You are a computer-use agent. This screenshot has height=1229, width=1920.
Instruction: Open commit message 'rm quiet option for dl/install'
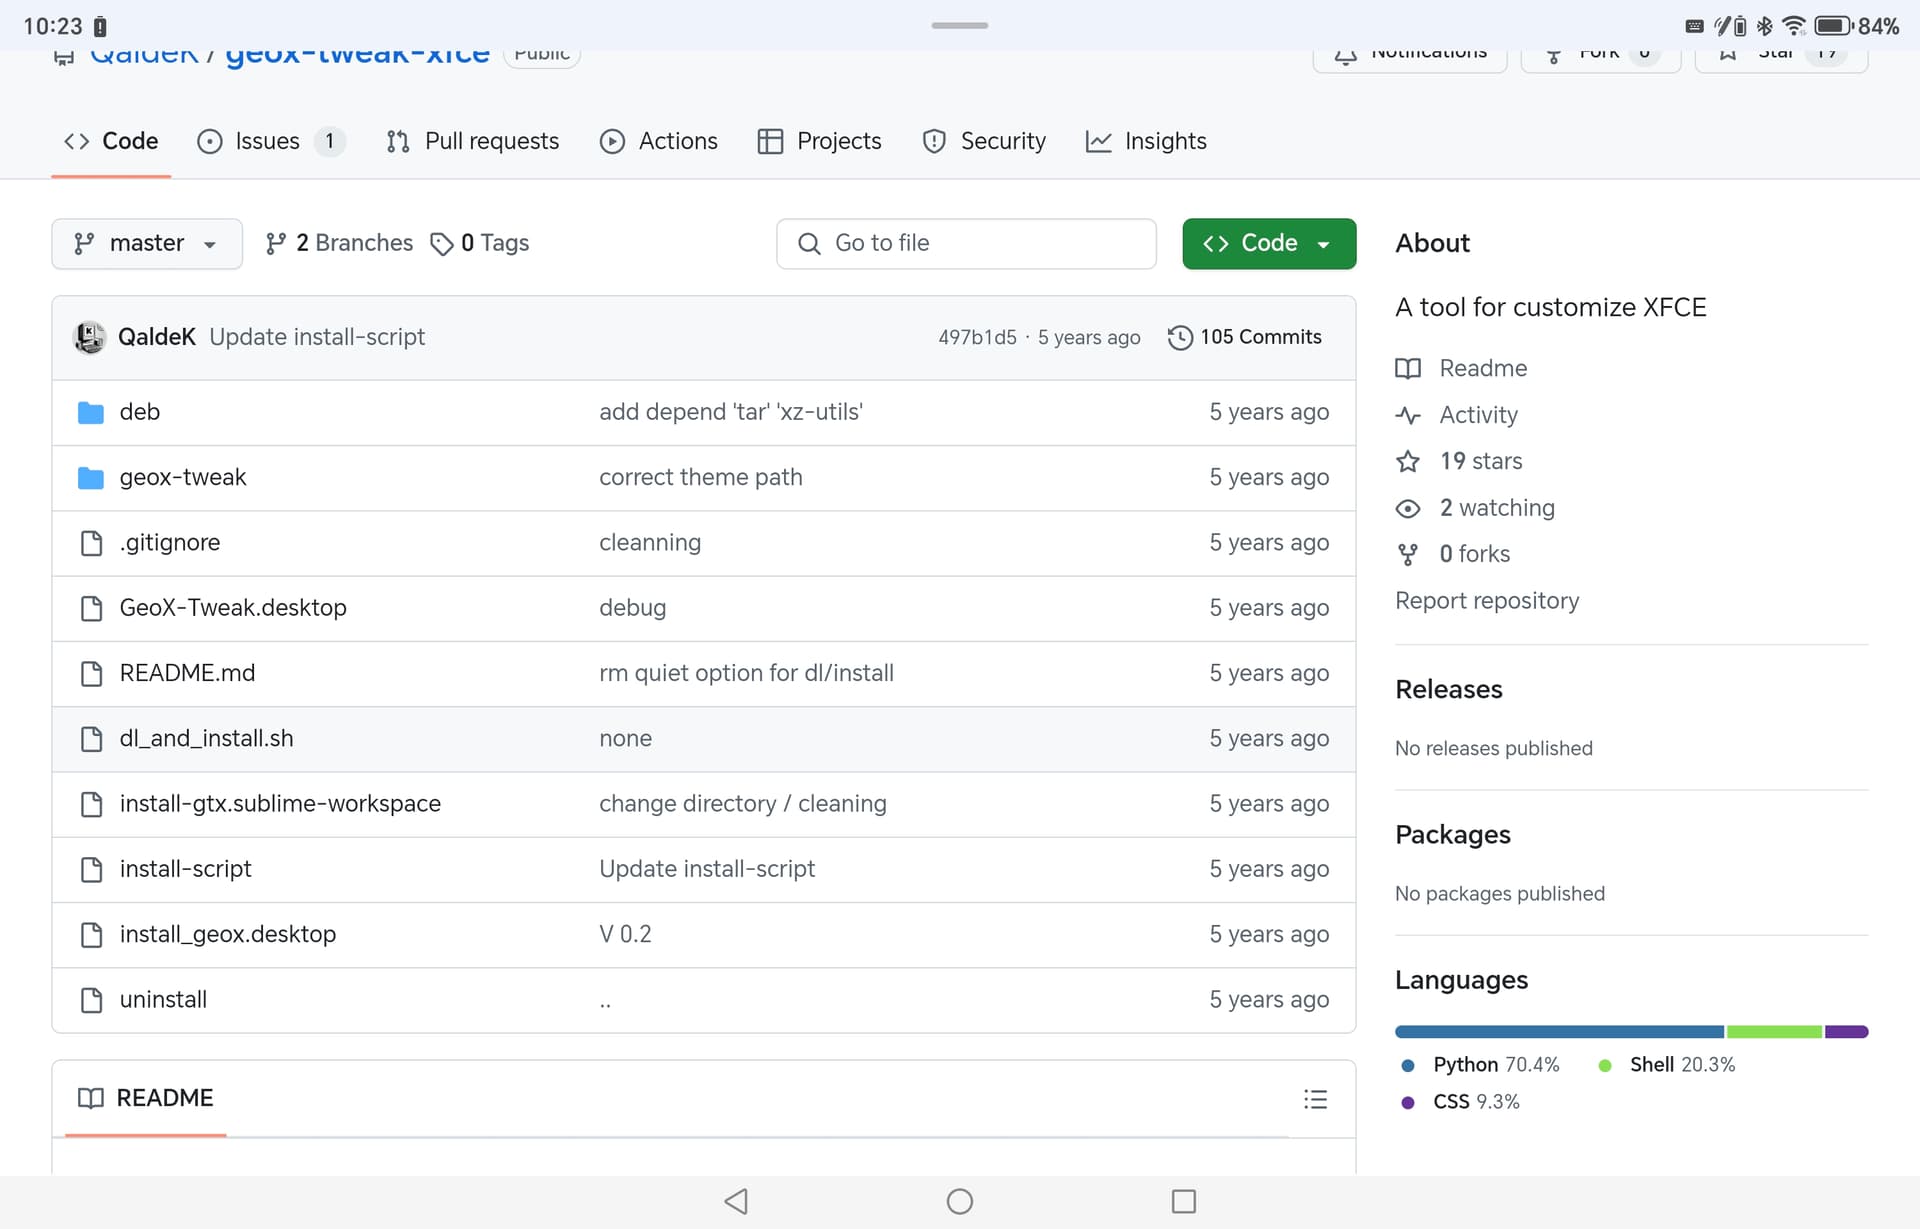(x=746, y=673)
